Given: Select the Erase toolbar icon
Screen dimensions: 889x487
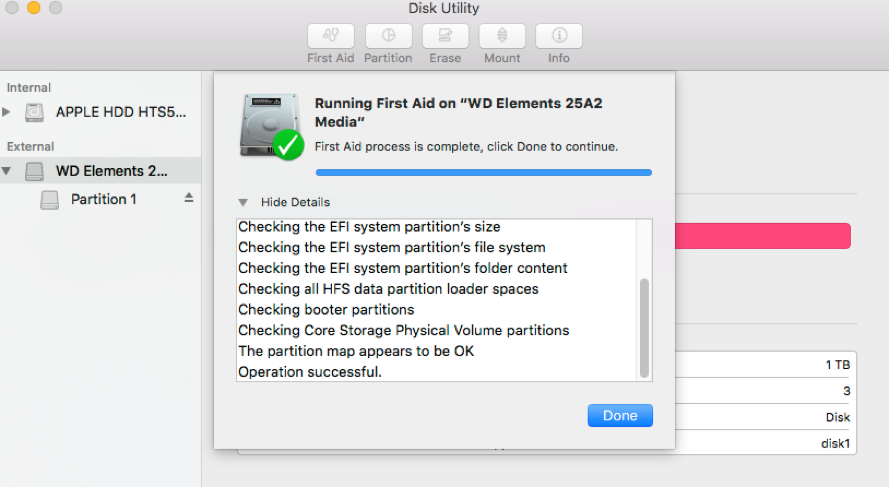Looking at the screenshot, I should pyautogui.click(x=445, y=36).
